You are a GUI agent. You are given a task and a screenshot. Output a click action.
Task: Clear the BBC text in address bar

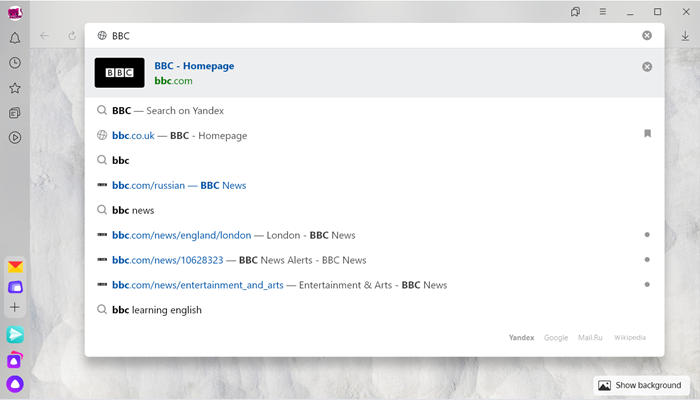(x=647, y=36)
